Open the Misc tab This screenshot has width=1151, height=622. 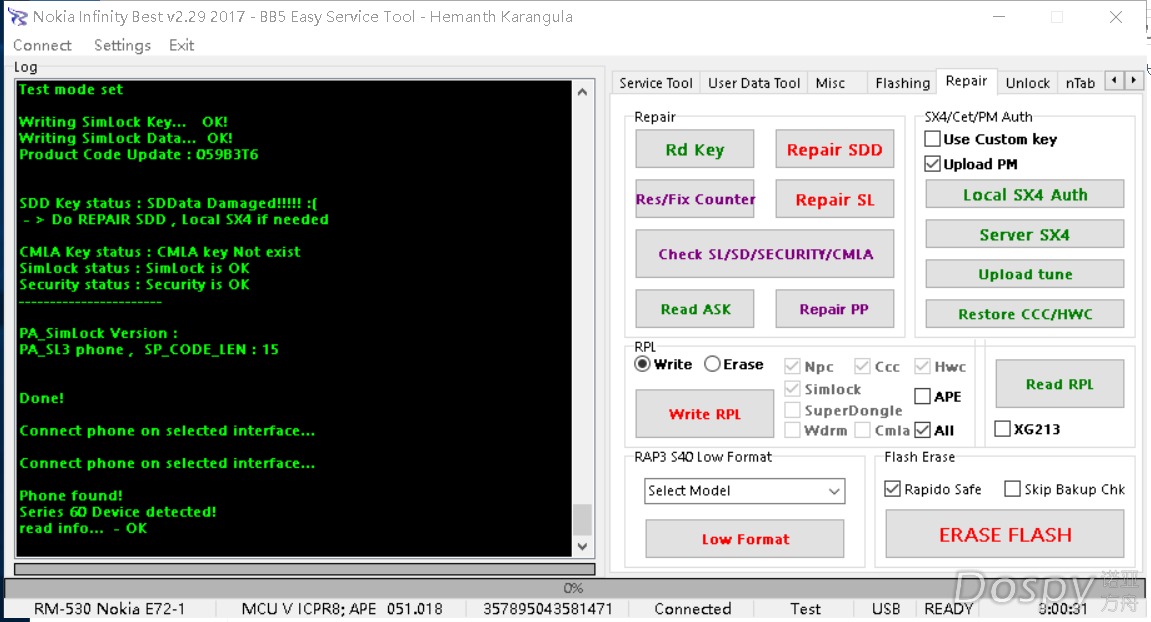[830, 83]
